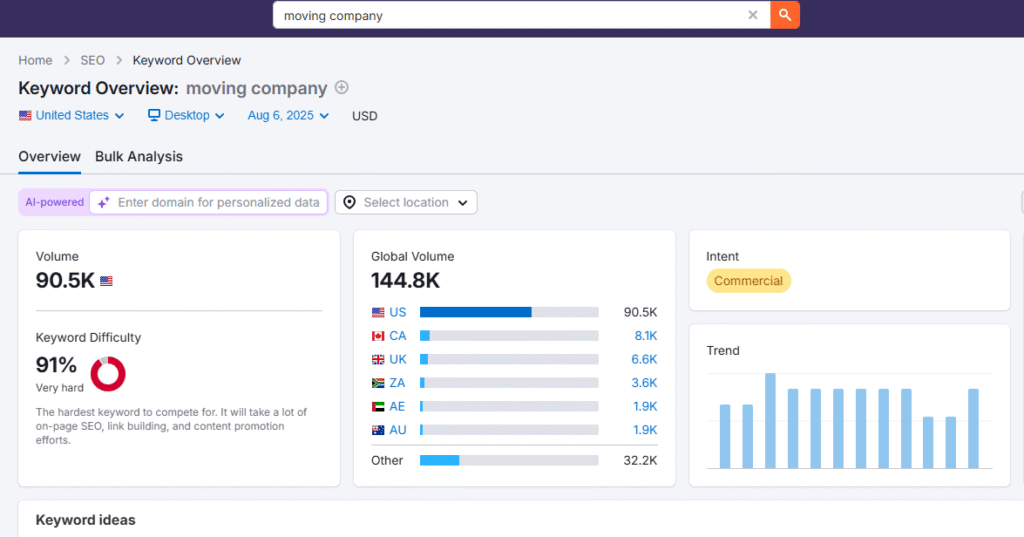
Task: Click the plus icon beside moving company
Action: tap(342, 88)
